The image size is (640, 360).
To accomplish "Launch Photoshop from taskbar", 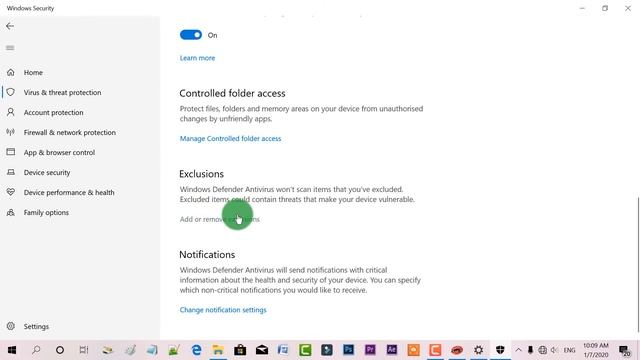I will click(x=348, y=350).
